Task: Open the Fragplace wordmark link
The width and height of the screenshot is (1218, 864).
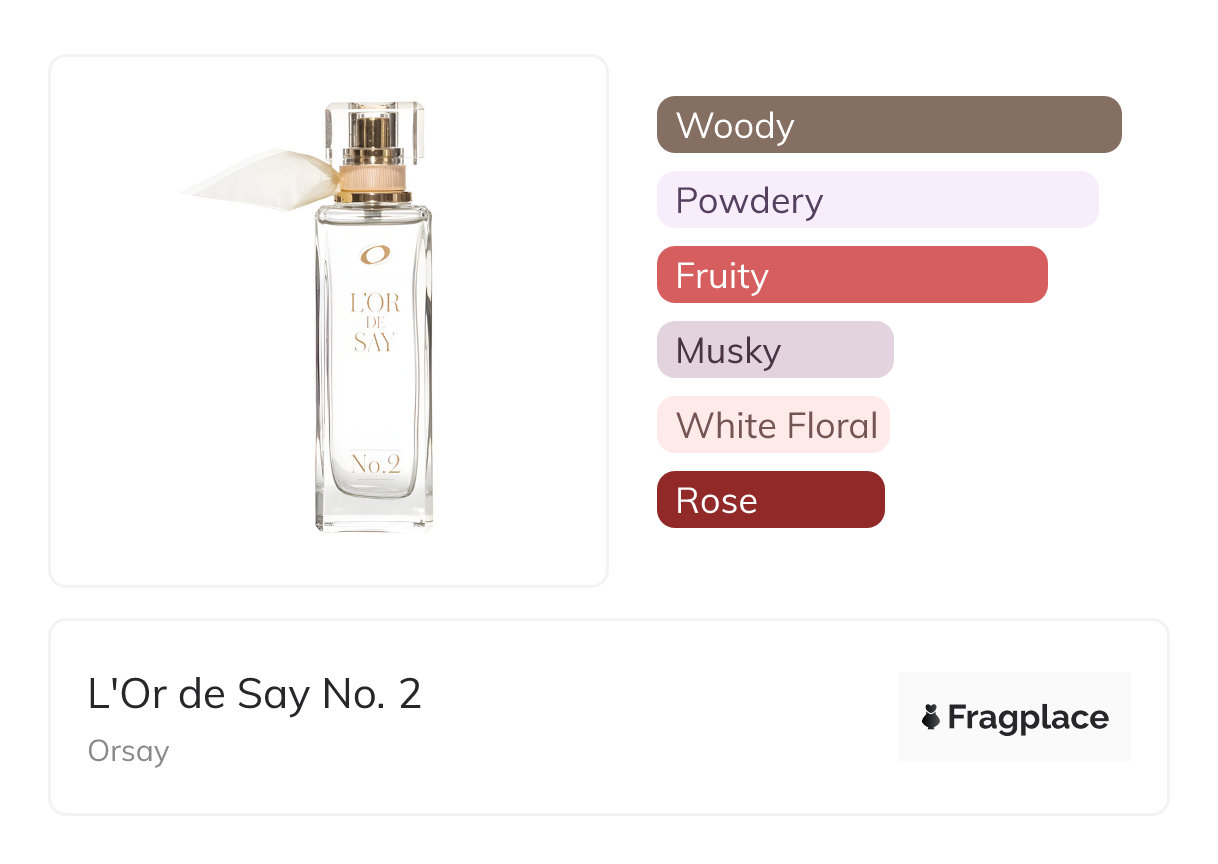Action: [1027, 718]
